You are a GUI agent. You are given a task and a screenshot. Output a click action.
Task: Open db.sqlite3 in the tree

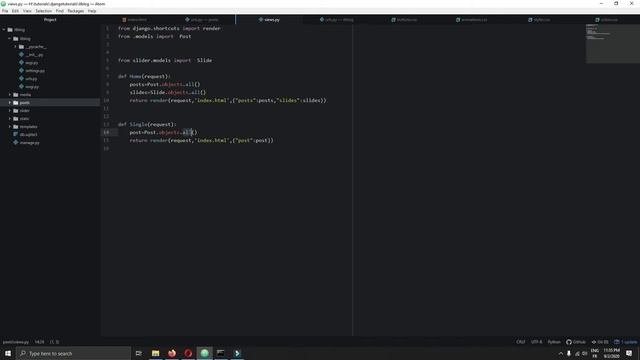[29, 135]
